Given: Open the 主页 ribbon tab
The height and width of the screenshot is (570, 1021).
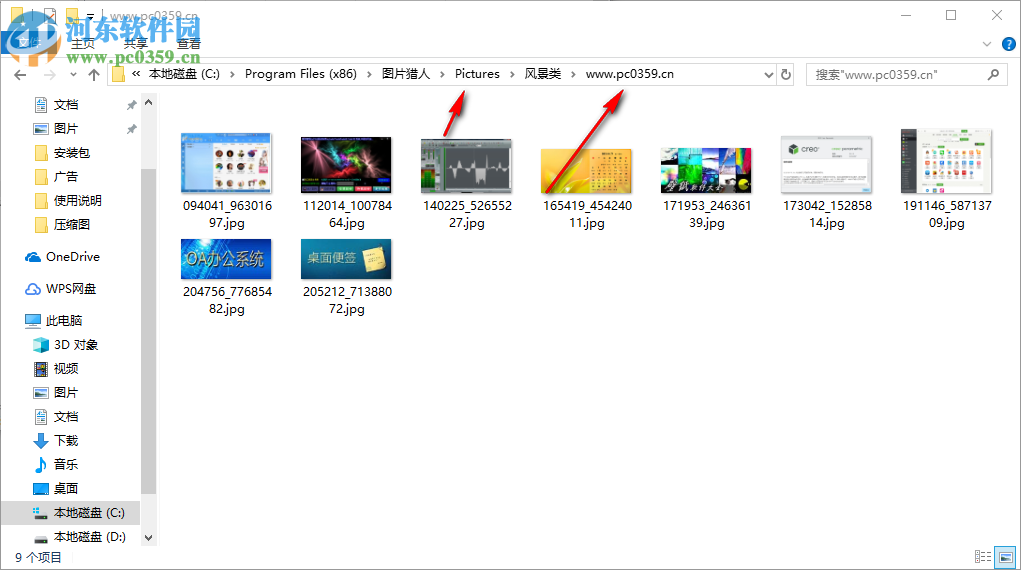Looking at the screenshot, I should tap(83, 44).
